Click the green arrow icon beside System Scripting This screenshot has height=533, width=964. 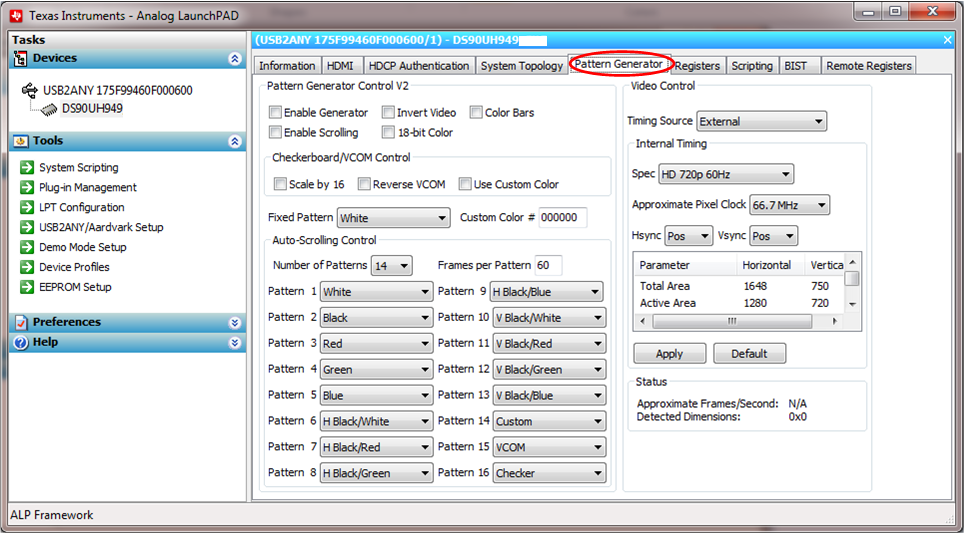27,167
